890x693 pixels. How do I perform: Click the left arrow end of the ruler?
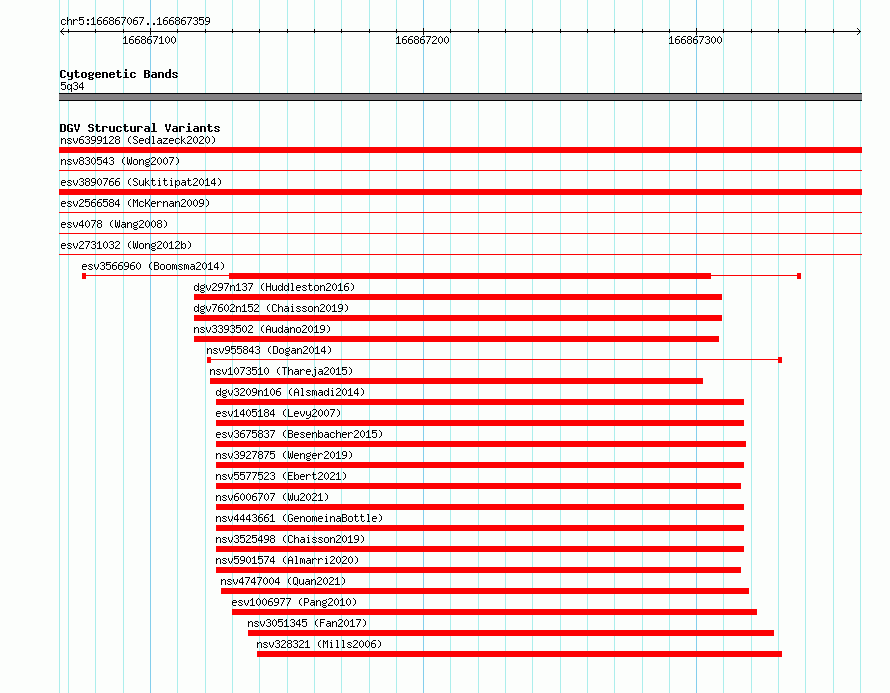(62, 31)
